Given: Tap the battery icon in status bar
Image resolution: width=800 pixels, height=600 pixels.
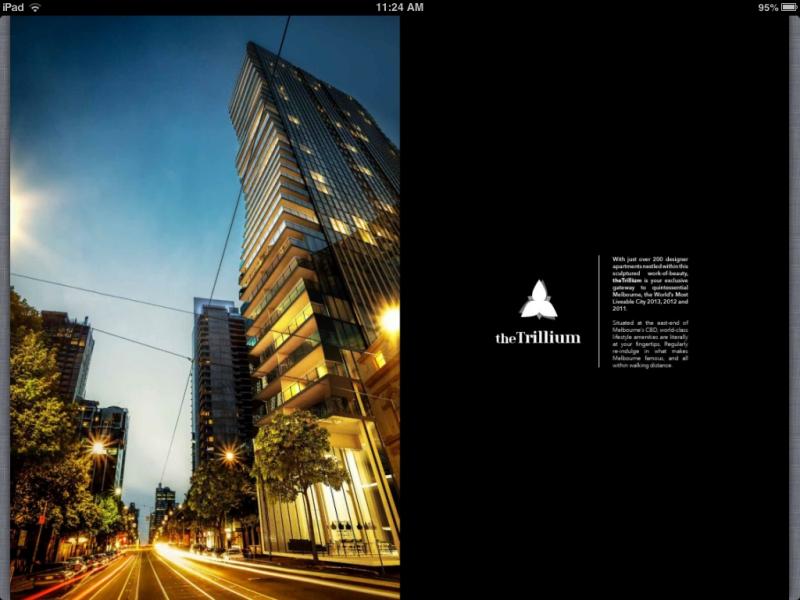Looking at the screenshot, I should [789, 7].
